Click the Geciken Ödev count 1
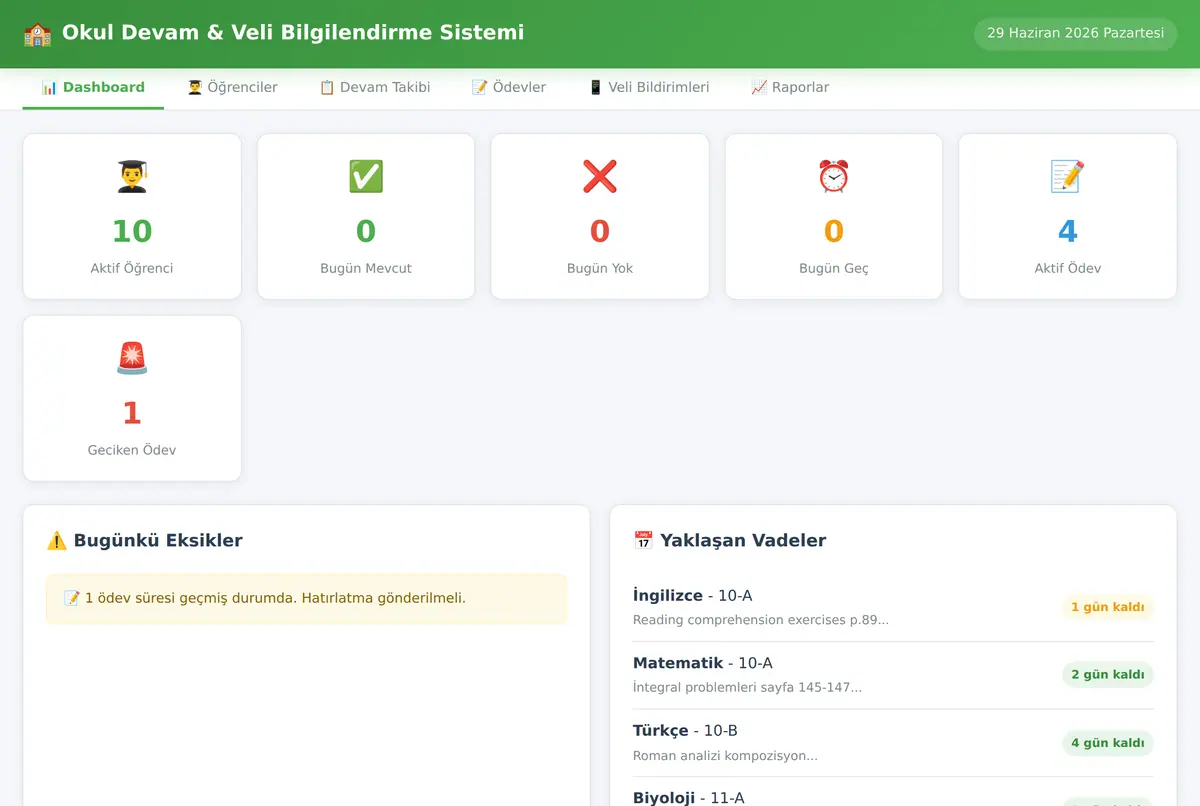 pos(132,413)
